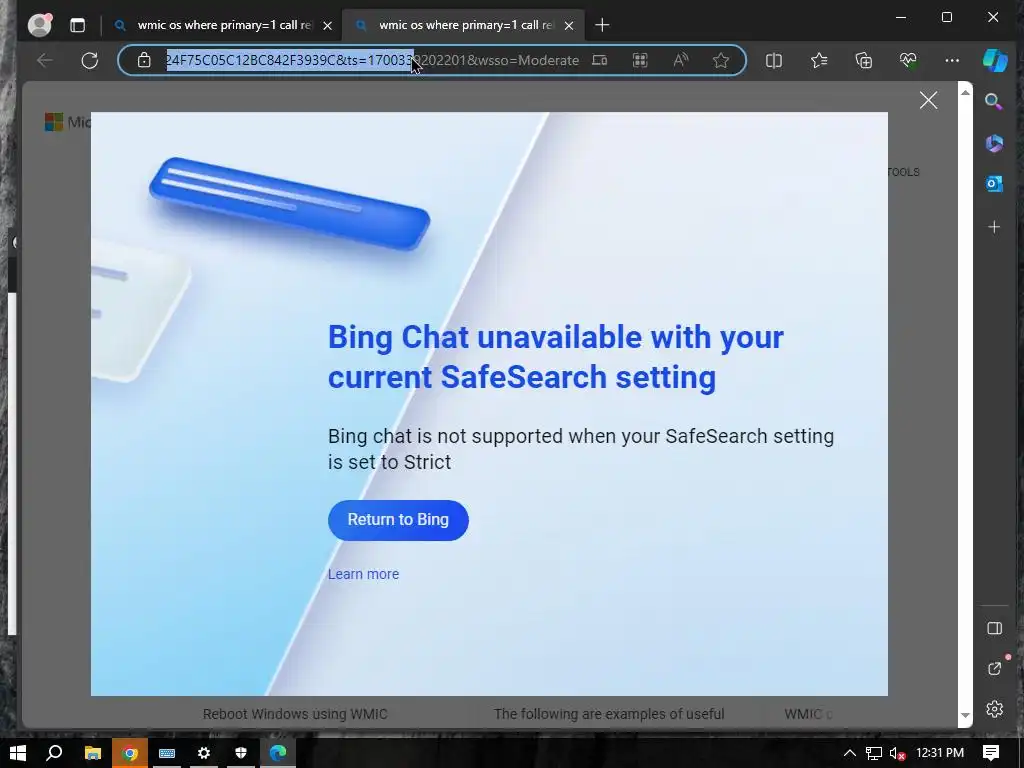Activate Read aloud icon
Image resolution: width=1024 pixels, height=768 pixels.
[x=680, y=61]
